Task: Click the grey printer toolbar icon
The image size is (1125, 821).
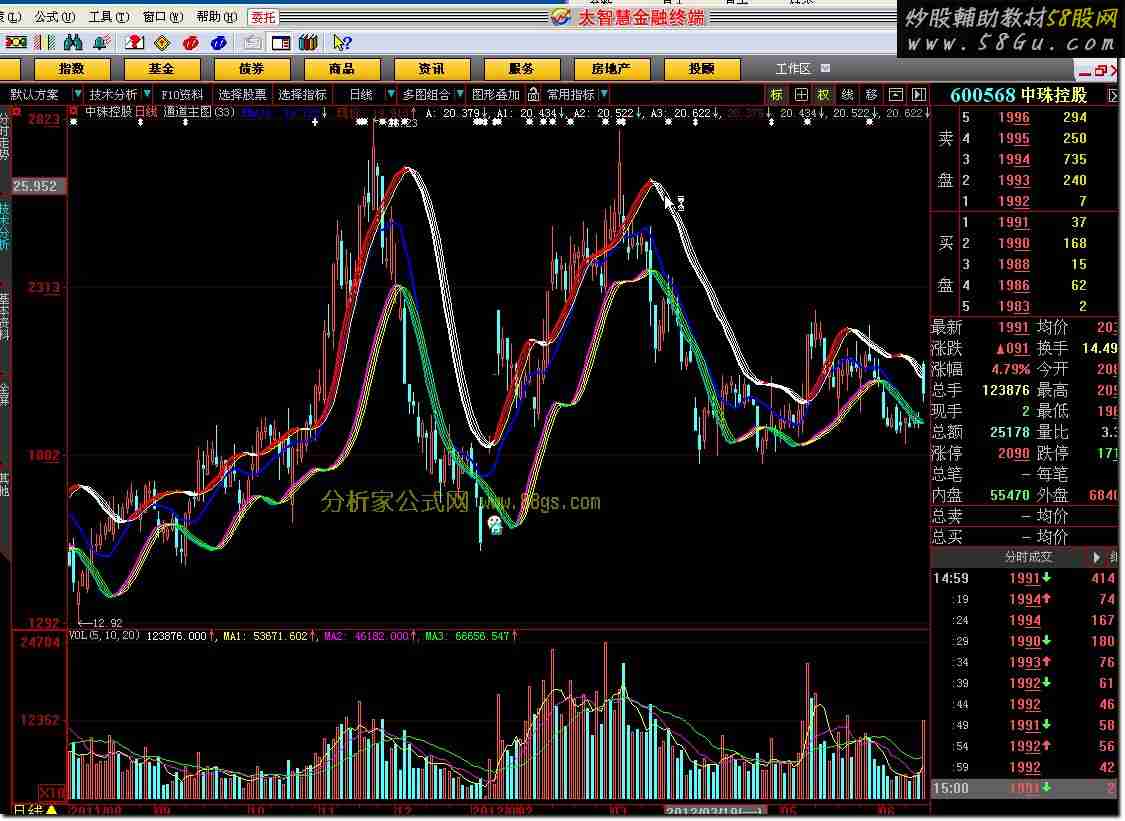Action: click(x=252, y=43)
